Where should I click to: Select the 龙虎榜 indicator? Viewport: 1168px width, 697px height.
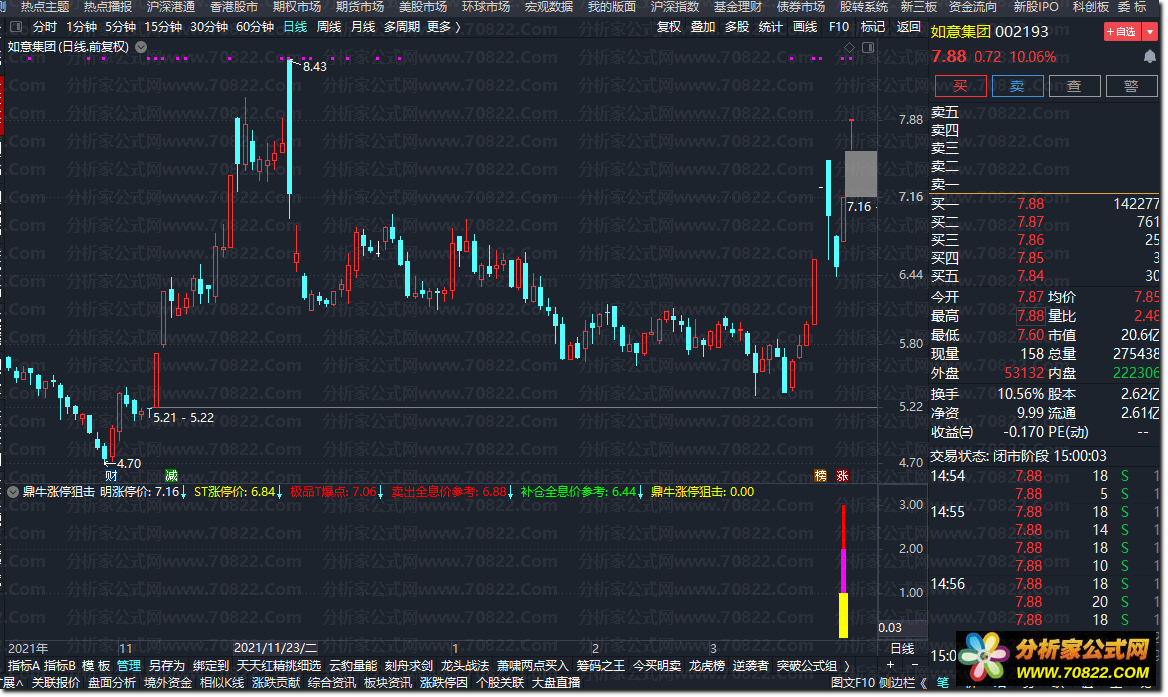707,666
